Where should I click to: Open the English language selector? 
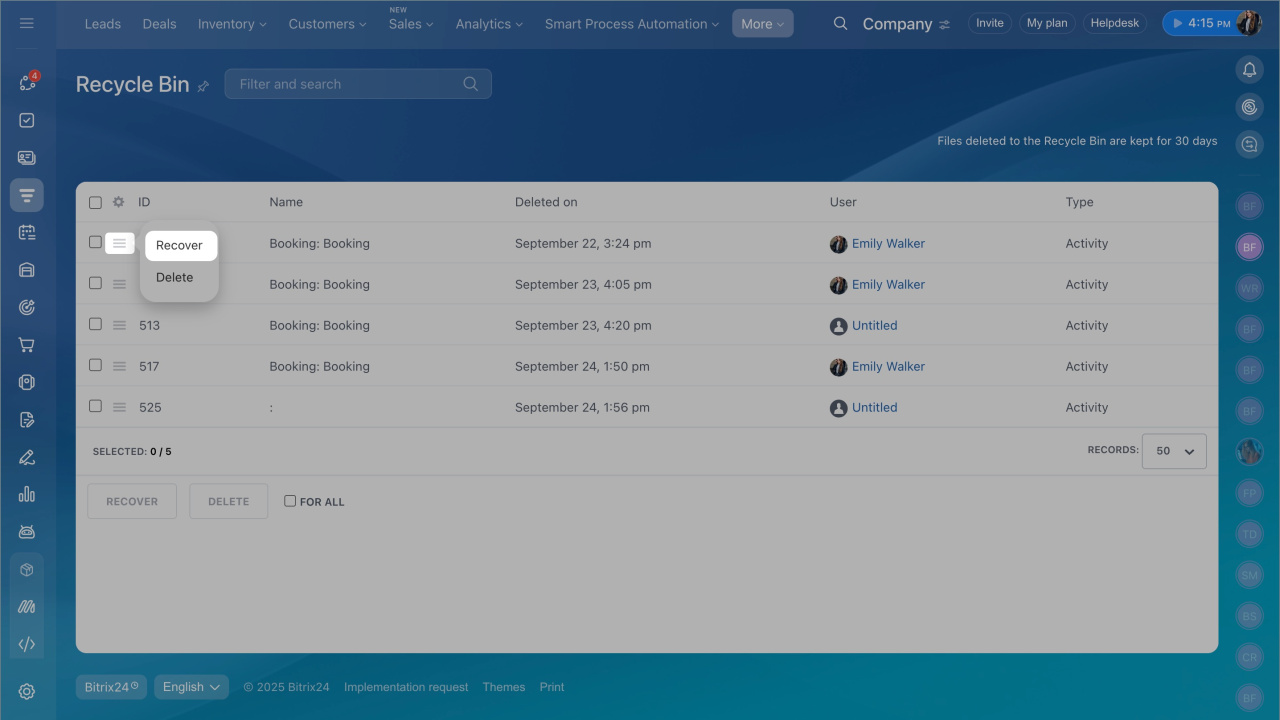(191, 687)
